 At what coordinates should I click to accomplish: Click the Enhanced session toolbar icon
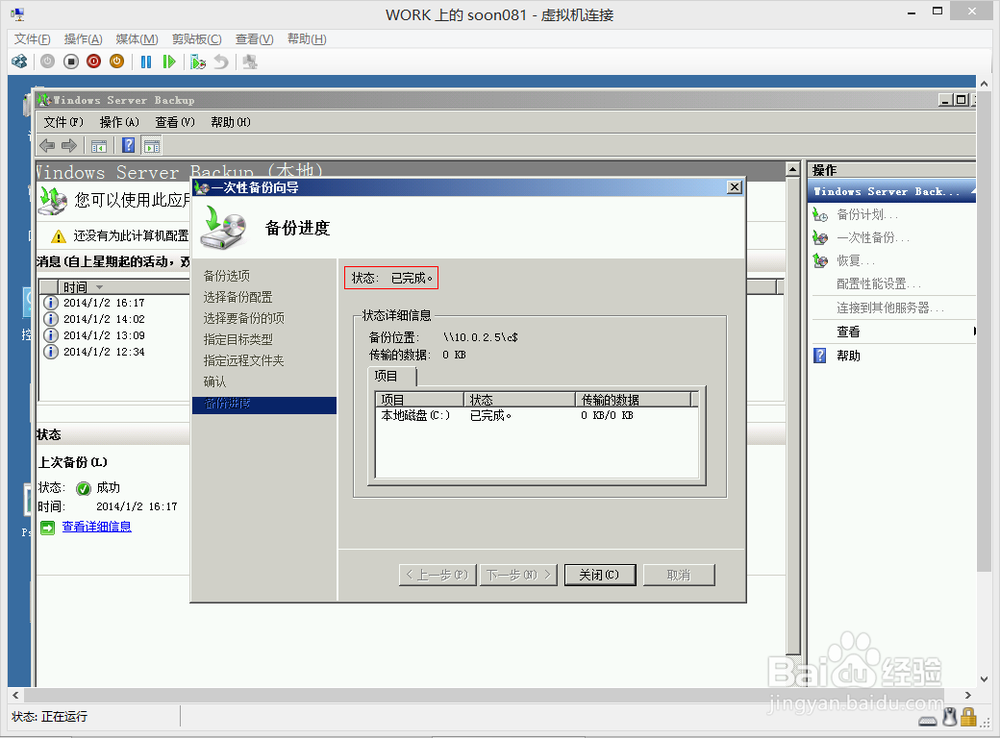click(250, 62)
